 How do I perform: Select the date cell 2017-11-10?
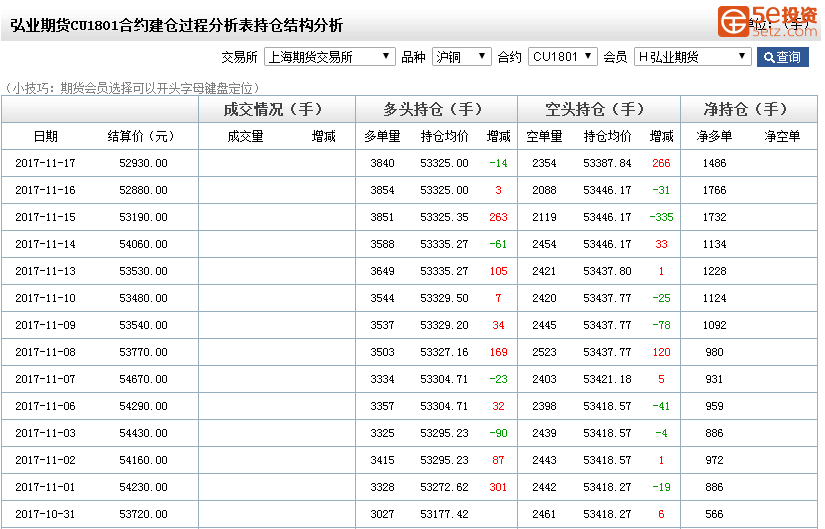[x=45, y=298]
